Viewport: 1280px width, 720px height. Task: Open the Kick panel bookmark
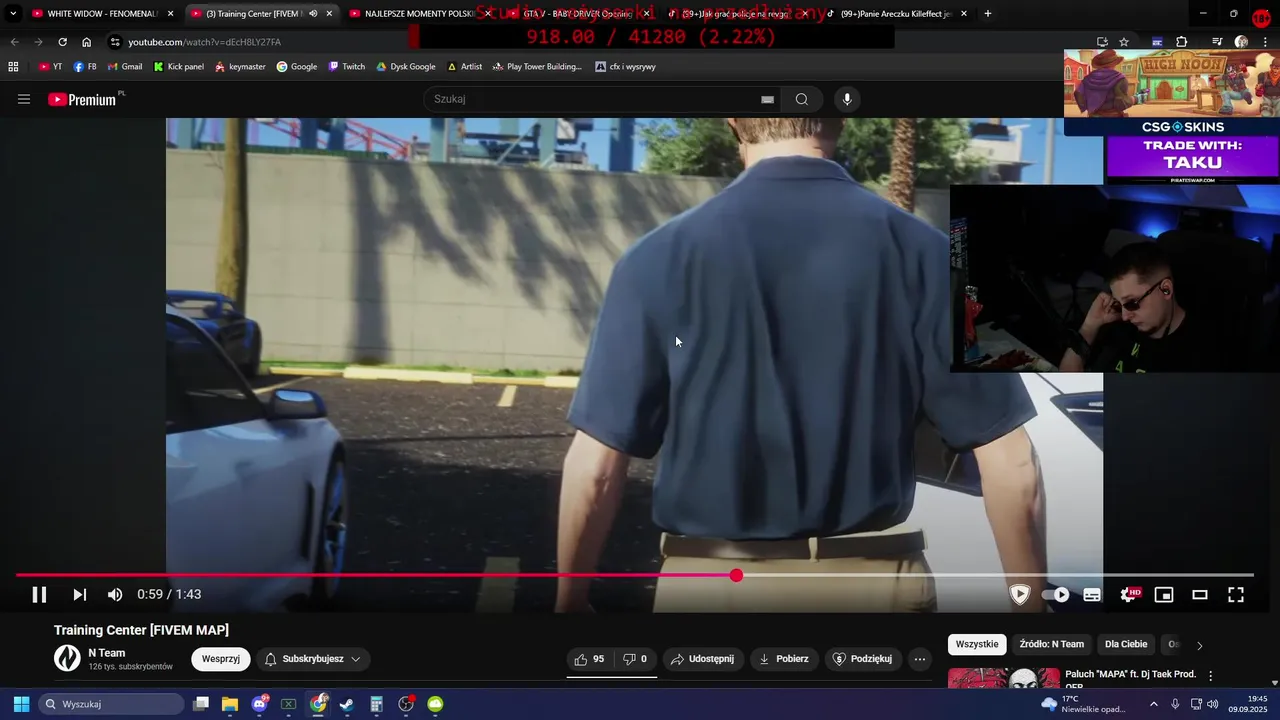point(178,67)
